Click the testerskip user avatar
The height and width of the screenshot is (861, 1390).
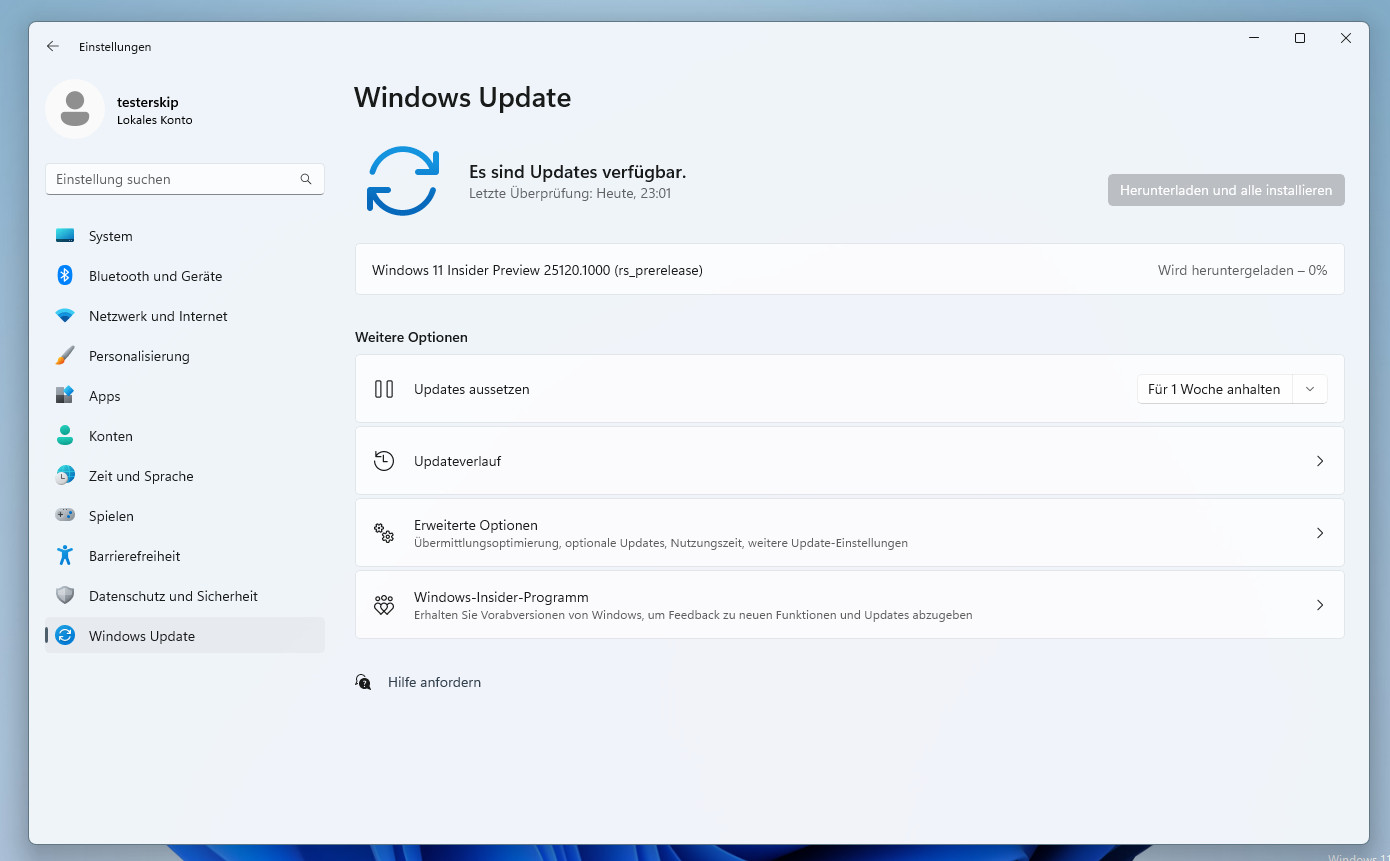[75, 109]
